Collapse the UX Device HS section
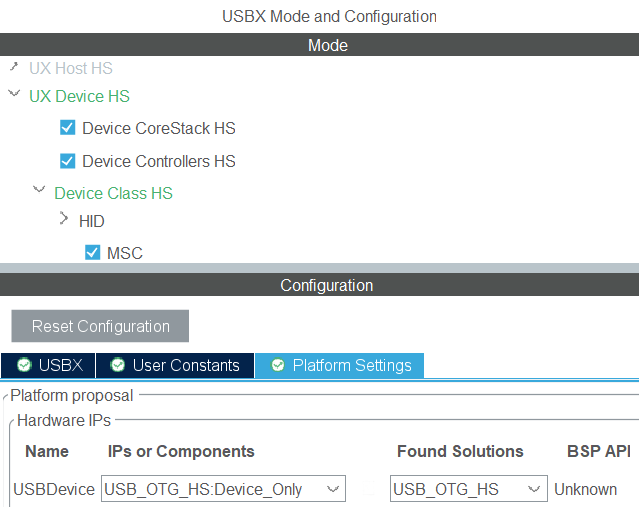 13,95
